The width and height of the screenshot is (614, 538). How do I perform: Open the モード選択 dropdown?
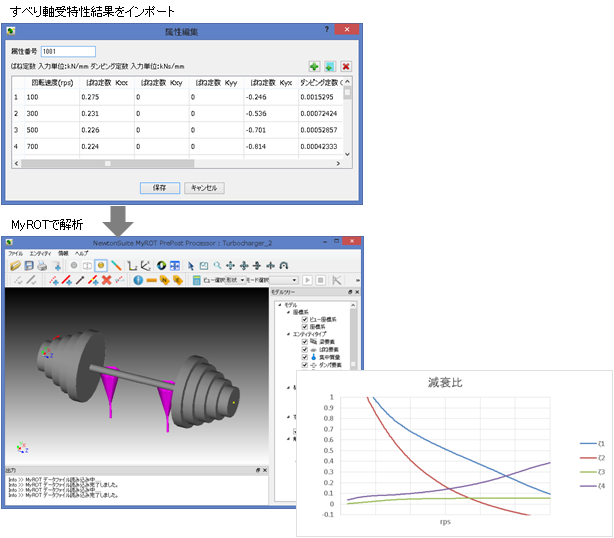pos(283,280)
